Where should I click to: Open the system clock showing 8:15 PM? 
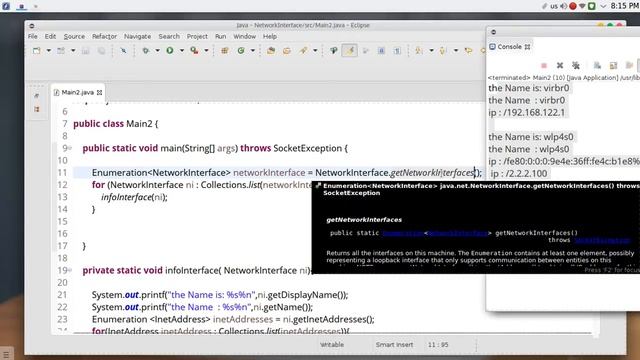tap(624, 6)
